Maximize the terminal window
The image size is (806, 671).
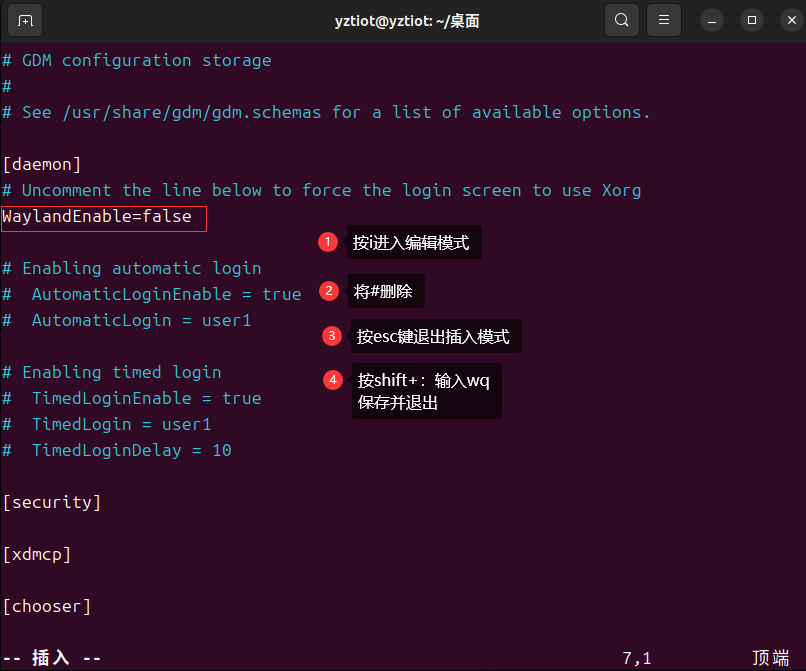pyautogui.click(x=752, y=21)
